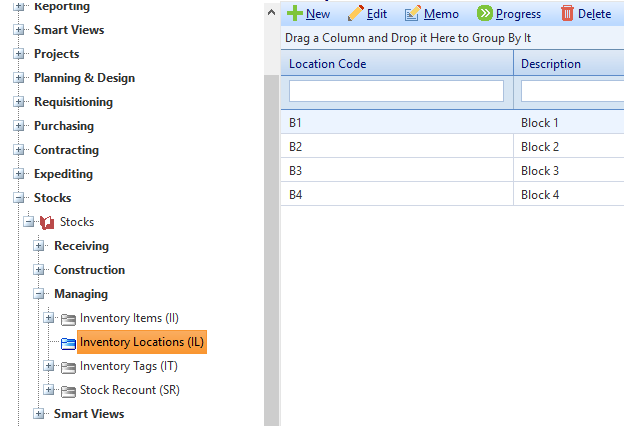Click the scroll up arrow
This screenshot has width=624, height=426.
coord(271,12)
